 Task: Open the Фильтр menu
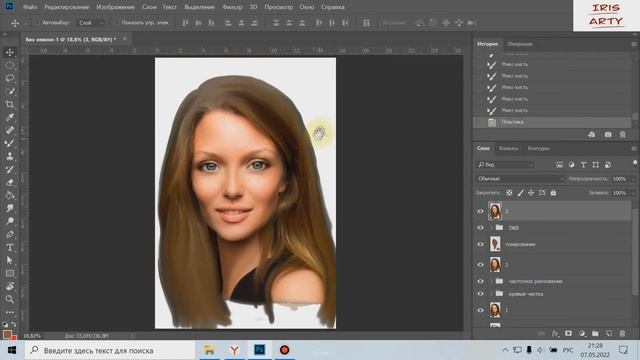(232, 7)
